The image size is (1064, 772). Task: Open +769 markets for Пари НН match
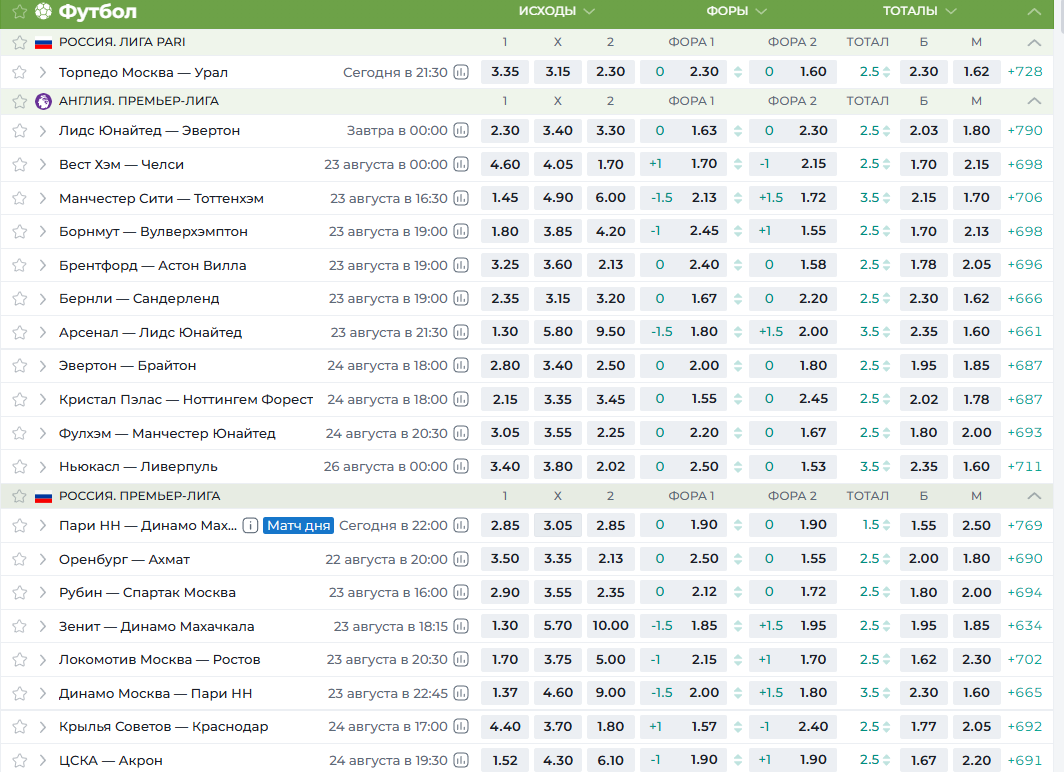1025,526
